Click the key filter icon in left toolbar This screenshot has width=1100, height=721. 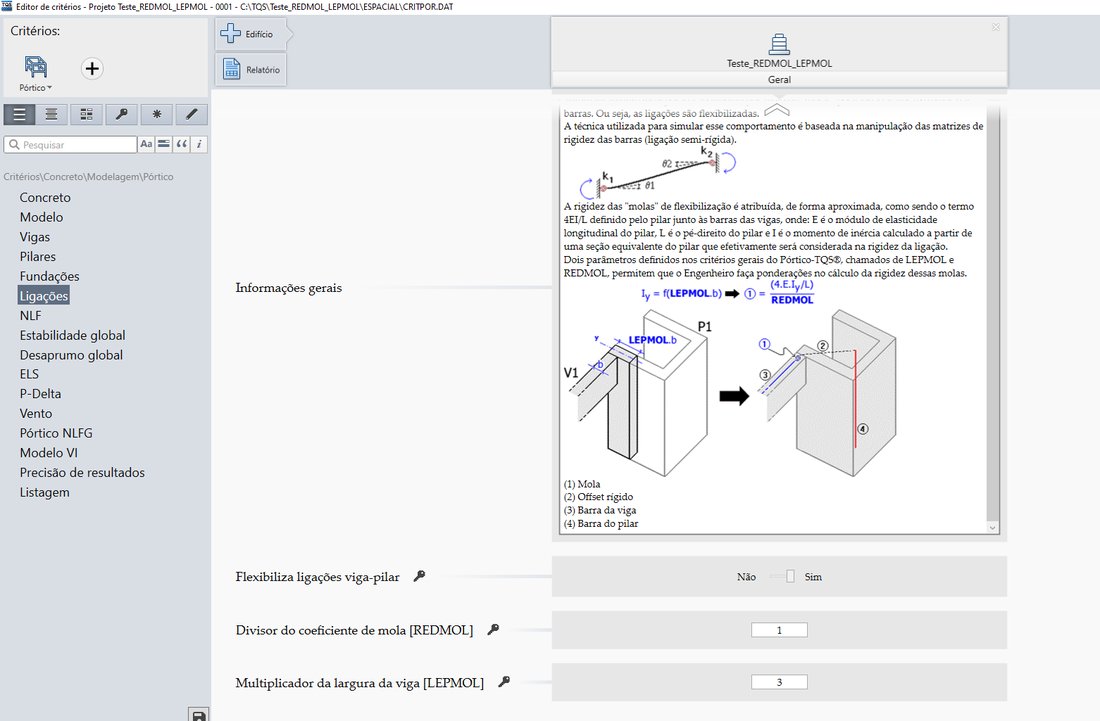(x=121, y=114)
